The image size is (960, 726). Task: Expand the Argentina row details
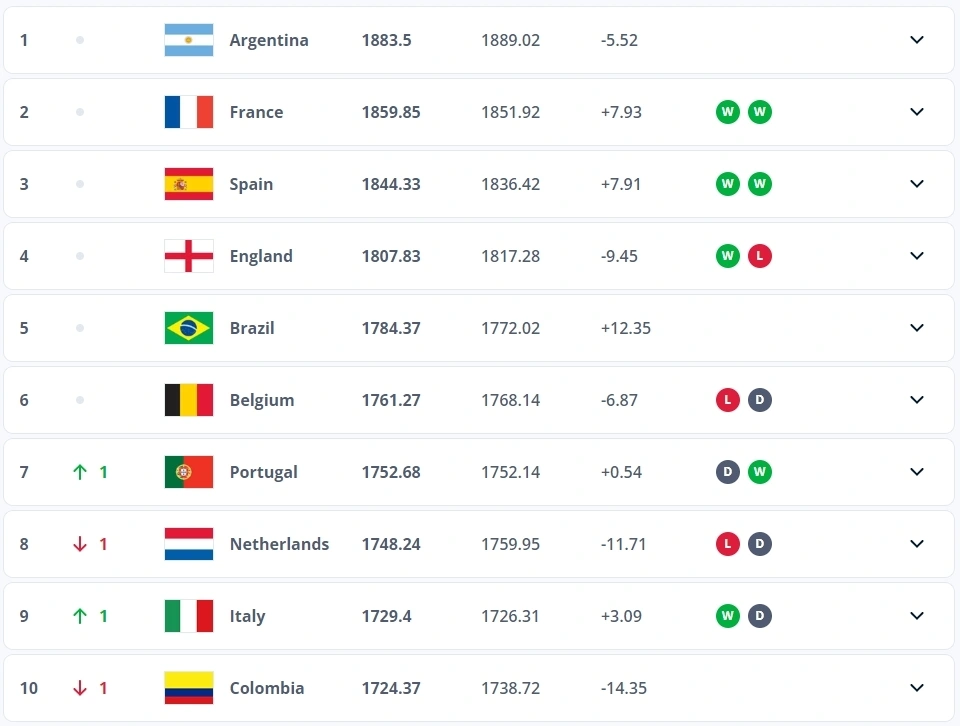click(917, 40)
